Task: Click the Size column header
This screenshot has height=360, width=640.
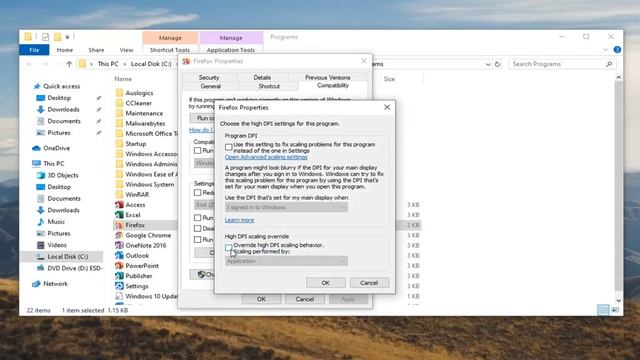Action: tap(389, 79)
